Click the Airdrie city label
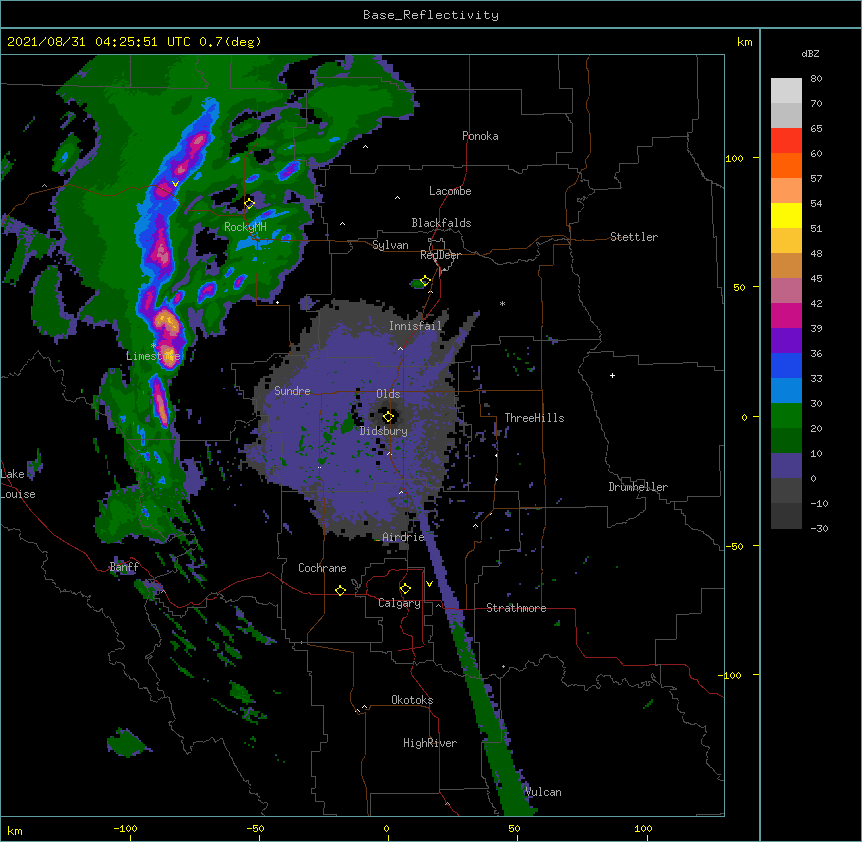The width and height of the screenshot is (862, 842). pyautogui.click(x=403, y=537)
